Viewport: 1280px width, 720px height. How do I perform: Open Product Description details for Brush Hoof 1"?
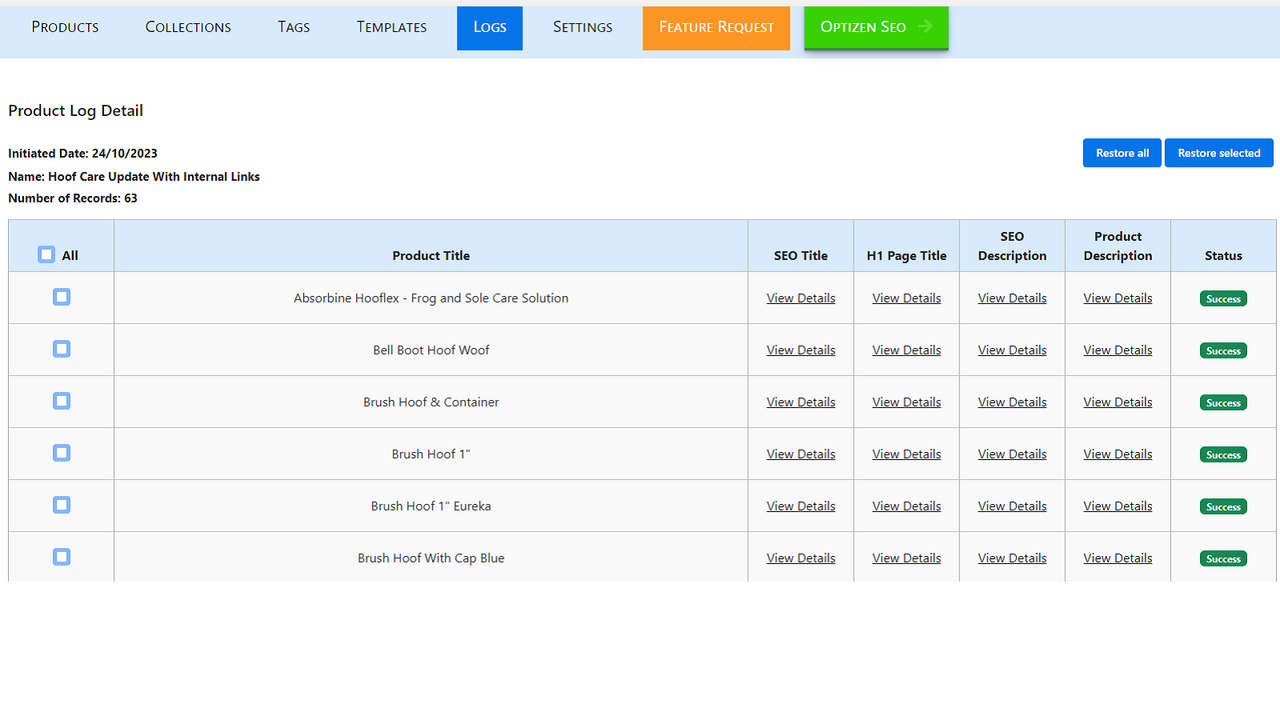click(x=1117, y=453)
